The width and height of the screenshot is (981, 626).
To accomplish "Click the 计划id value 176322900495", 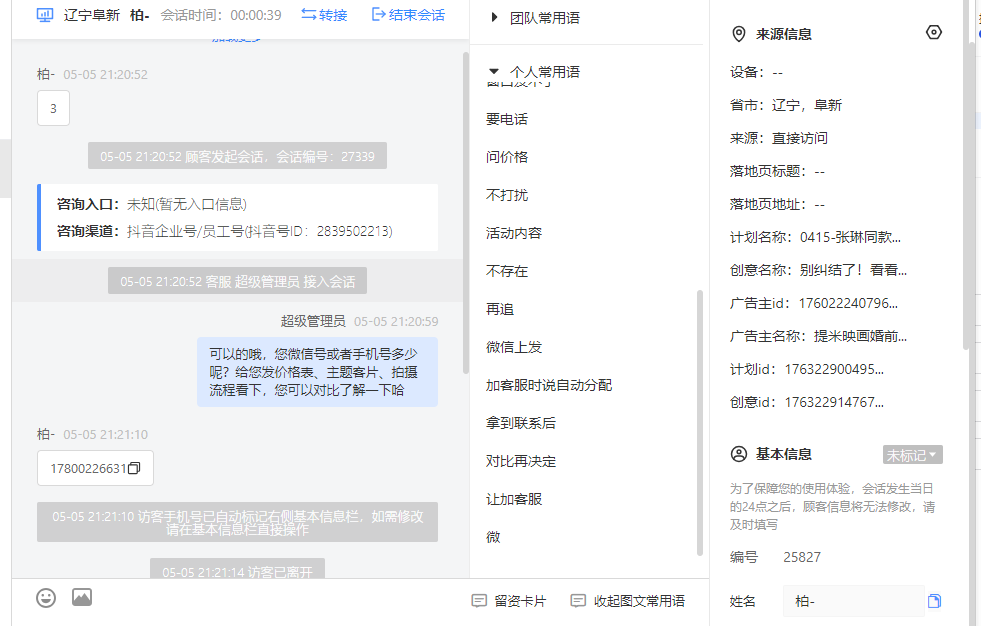I will tap(834, 370).
